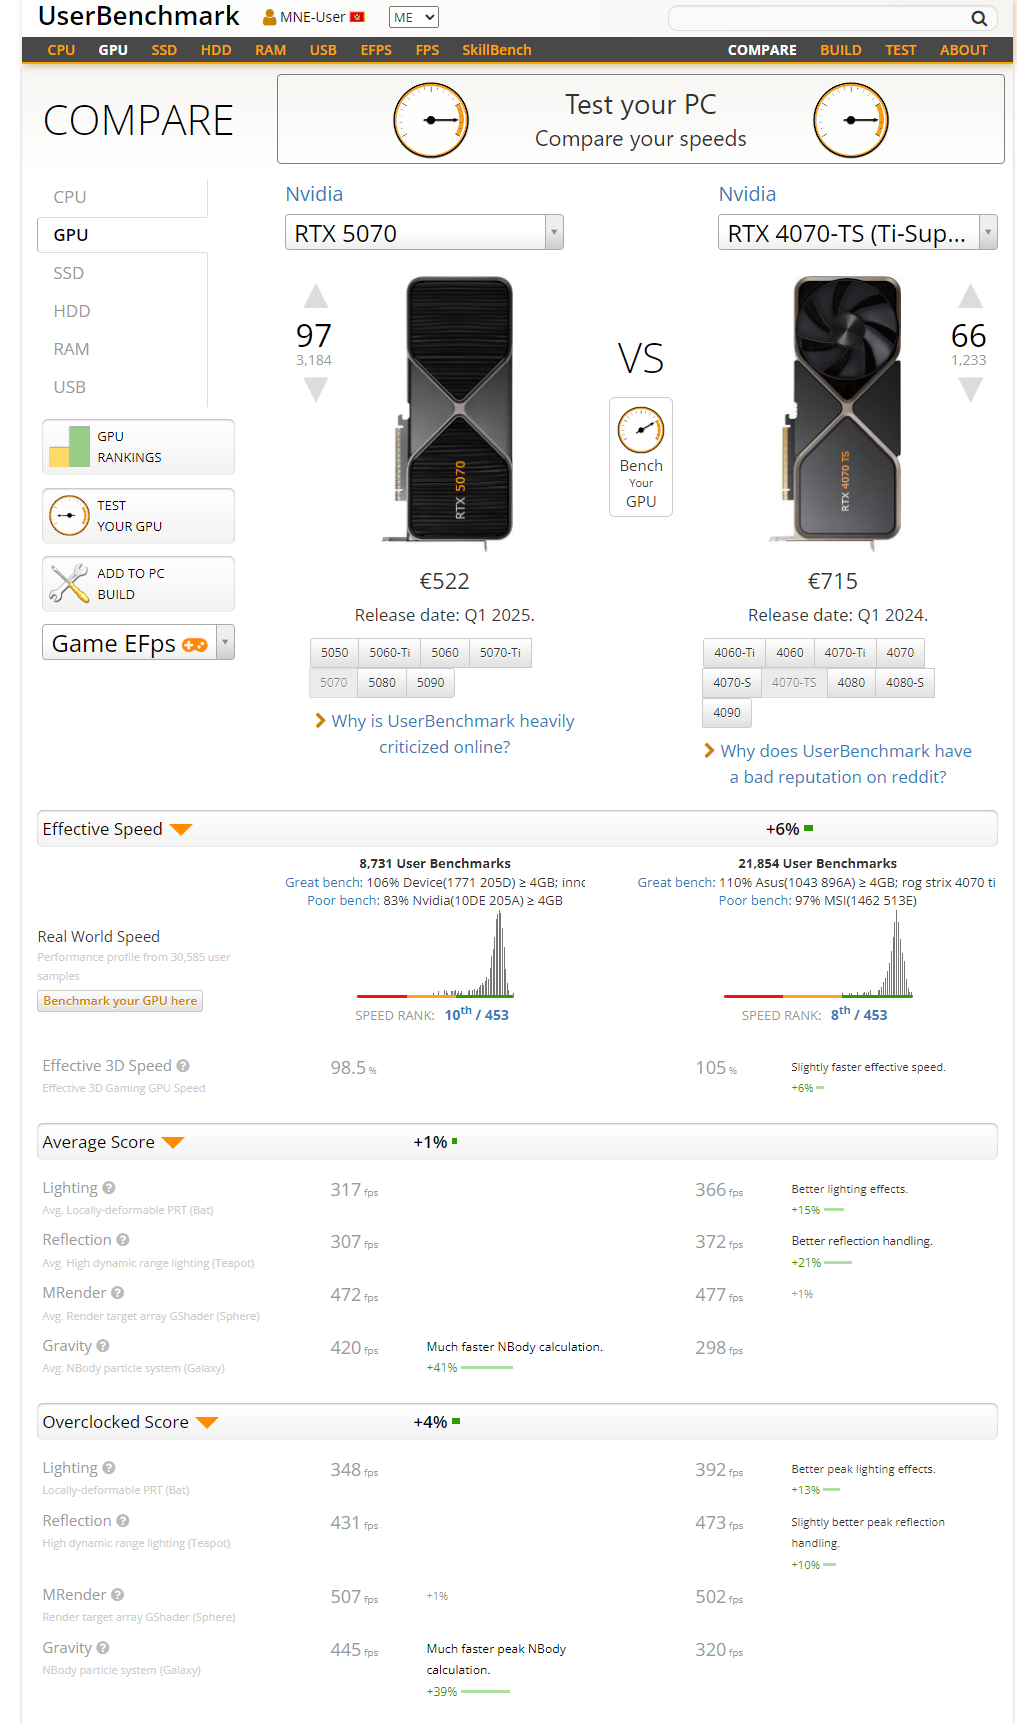Click help icon beside Overclocked Lighting
This screenshot has width=1017, height=1723.
[109, 1468]
